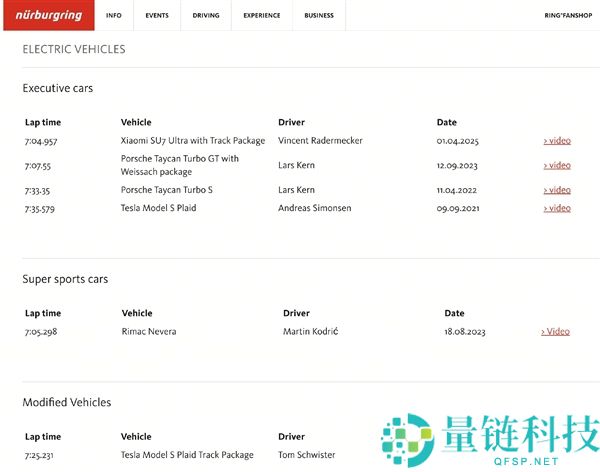Select date 09.09.2021

pos(458,209)
